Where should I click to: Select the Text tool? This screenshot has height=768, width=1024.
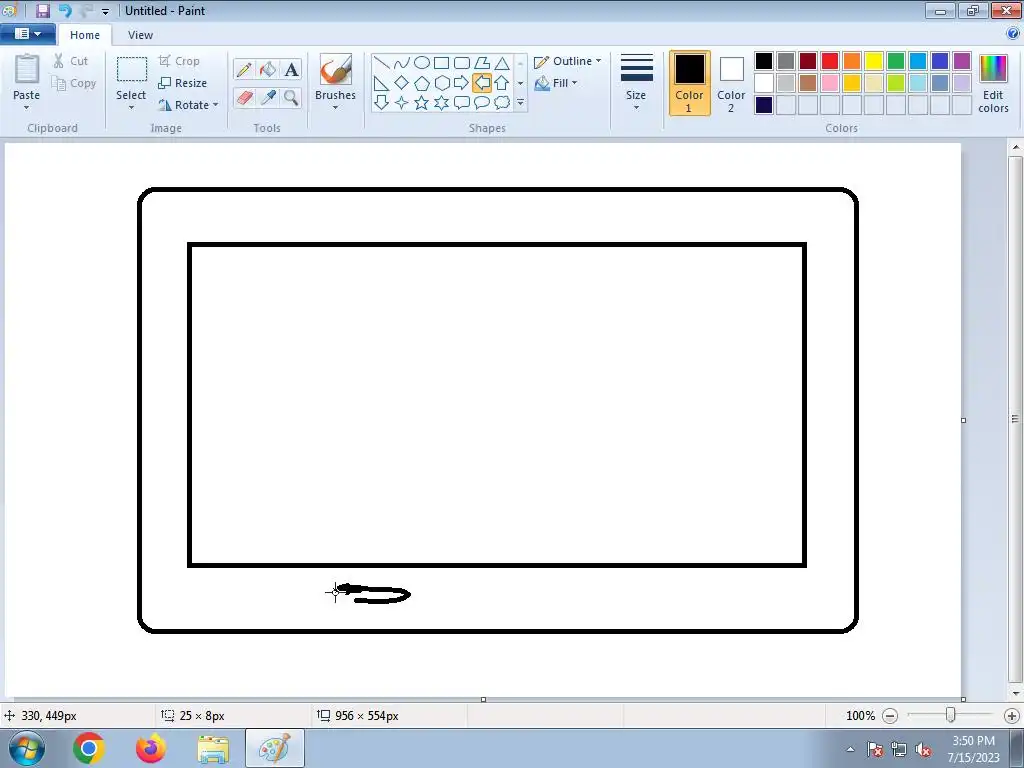(291, 69)
